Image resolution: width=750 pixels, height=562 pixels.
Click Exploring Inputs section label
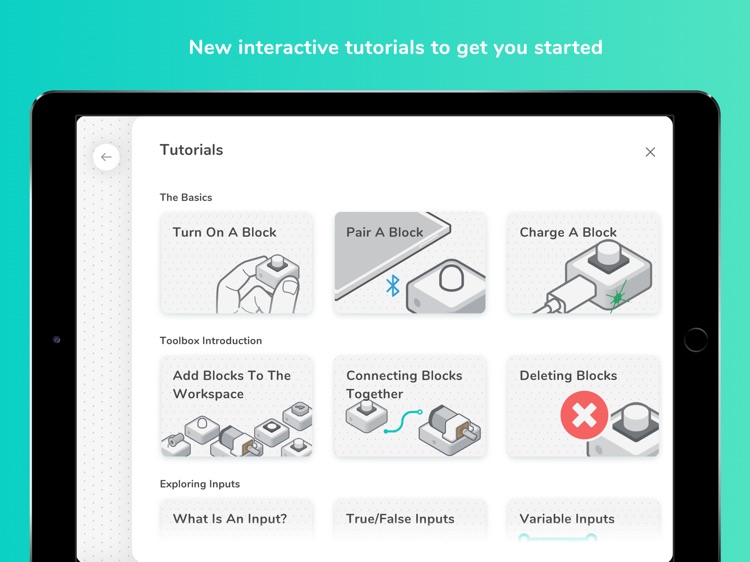(x=200, y=484)
